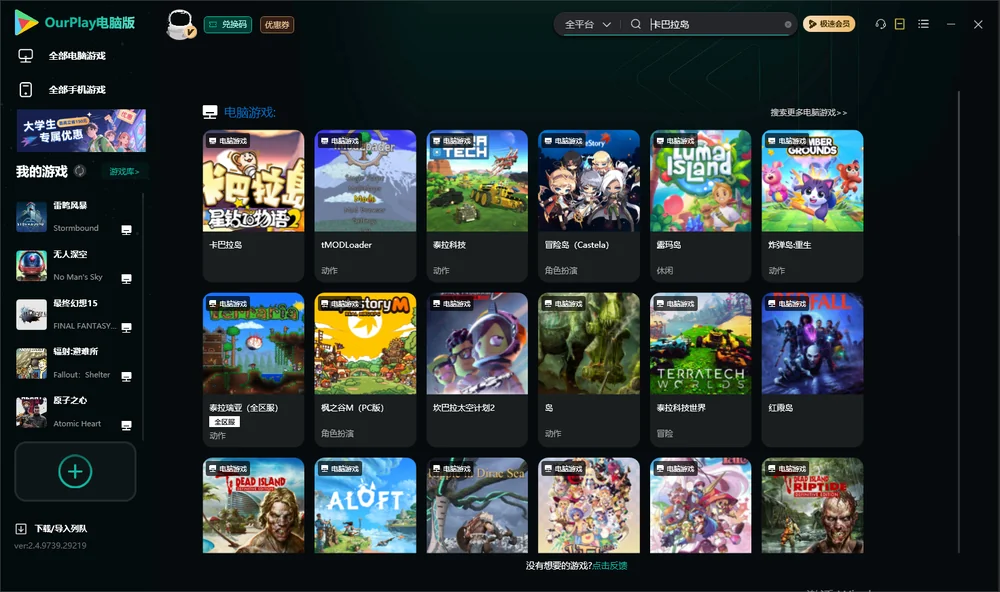Focus the search input field
Image resolution: width=1000 pixels, height=592 pixels.
point(715,24)
